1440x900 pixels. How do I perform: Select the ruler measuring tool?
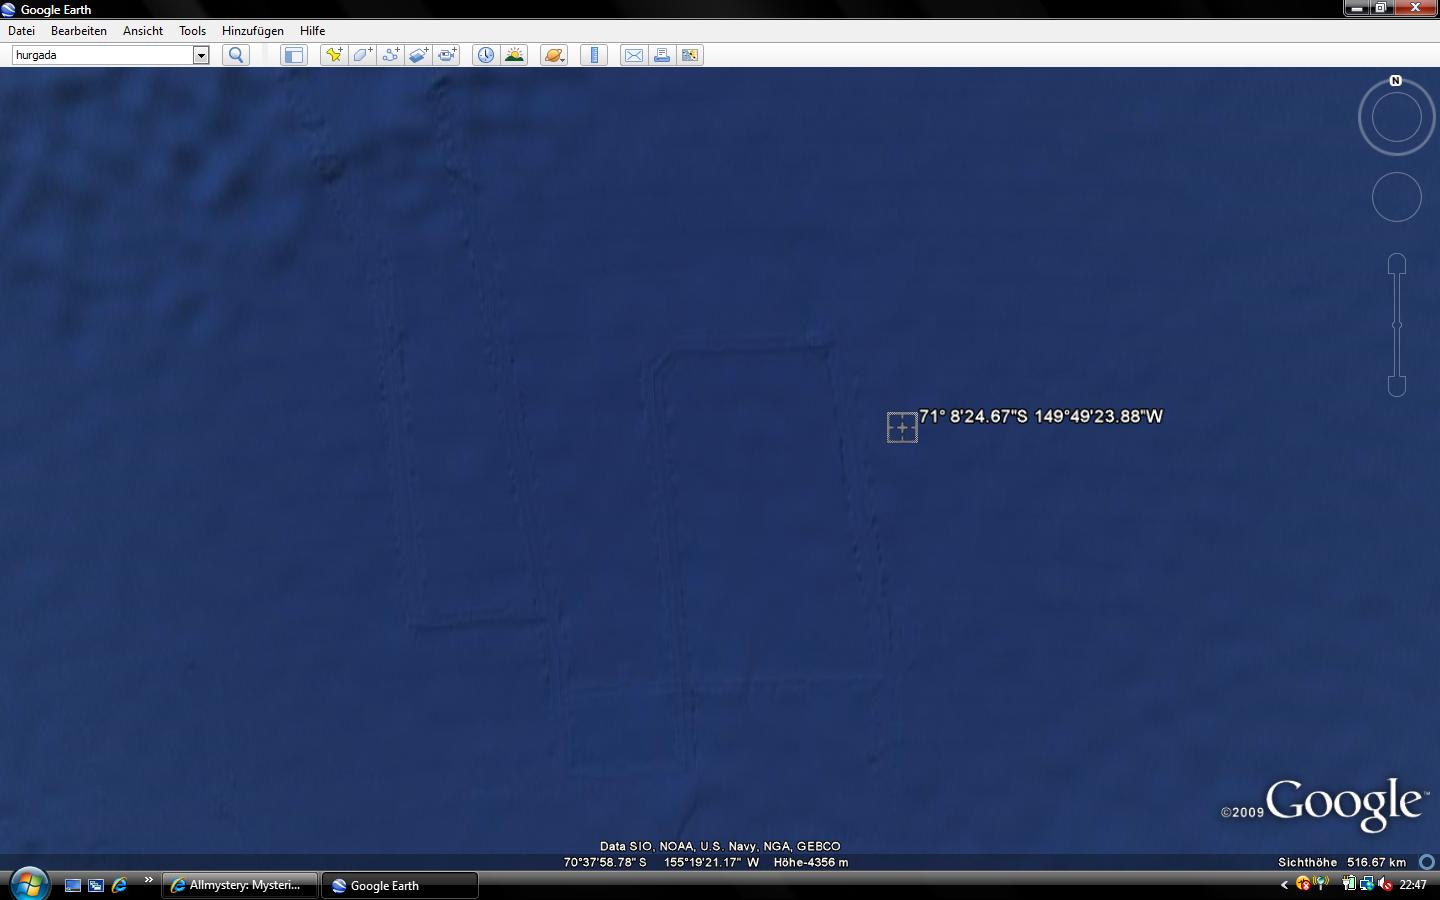tap(594, 55)
